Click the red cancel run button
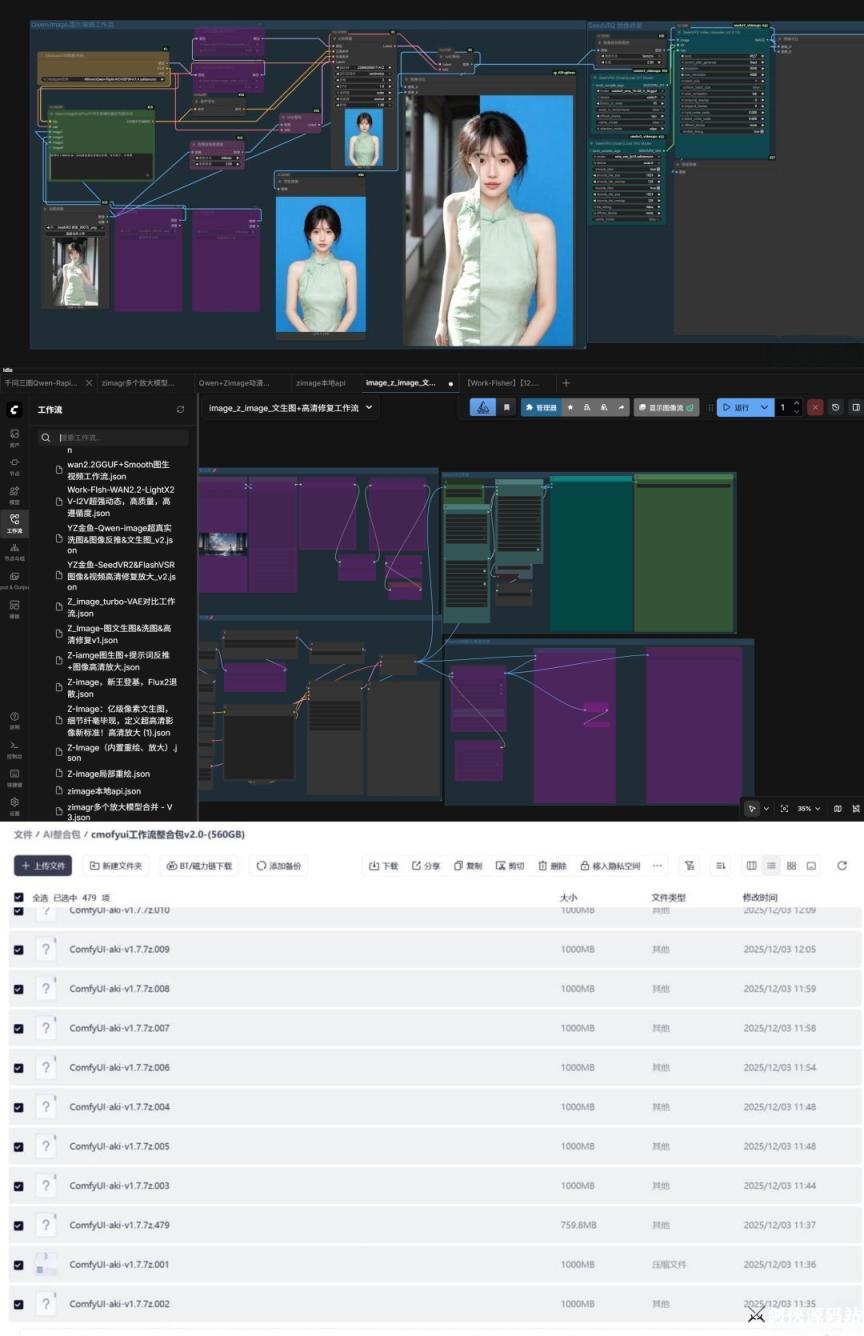The image size is (864, 1336). (815, 407)
